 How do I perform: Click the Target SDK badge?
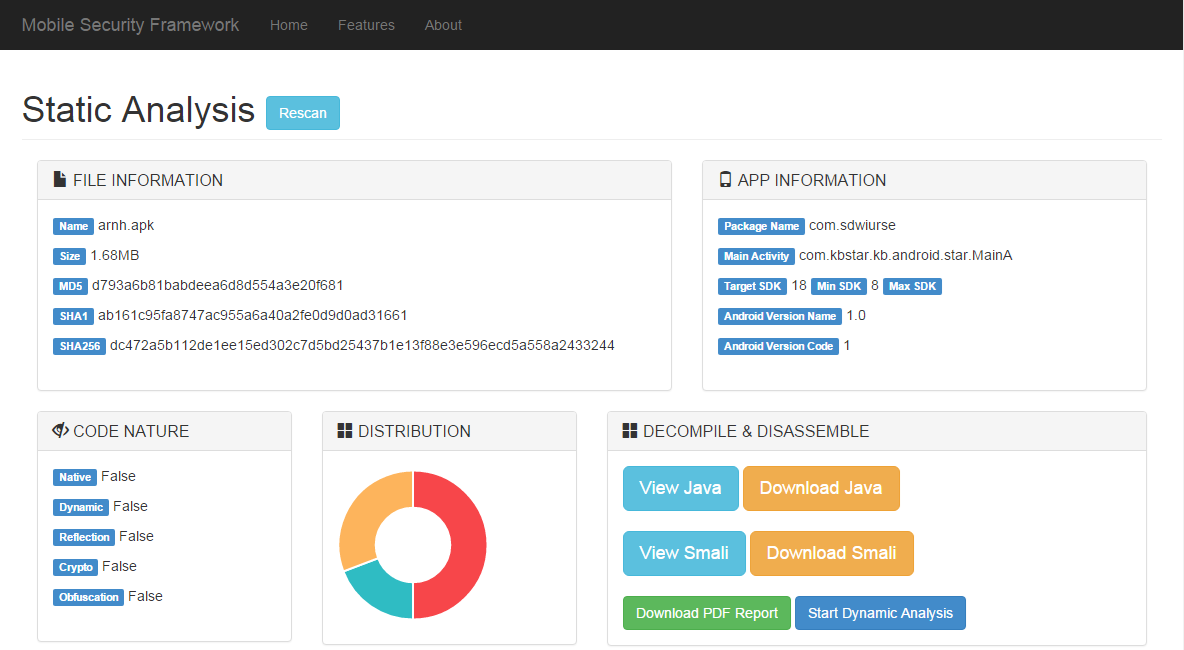[x=752, y=286]
